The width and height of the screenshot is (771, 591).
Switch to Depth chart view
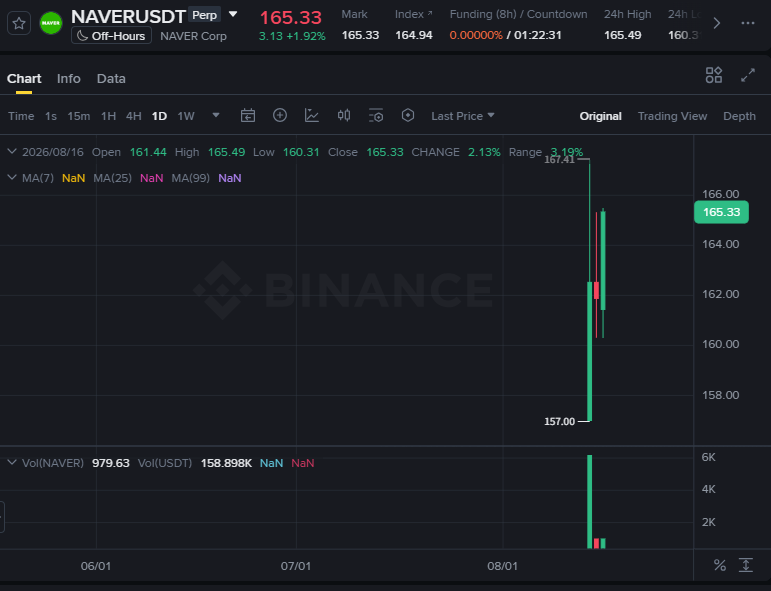pos(739,116)
